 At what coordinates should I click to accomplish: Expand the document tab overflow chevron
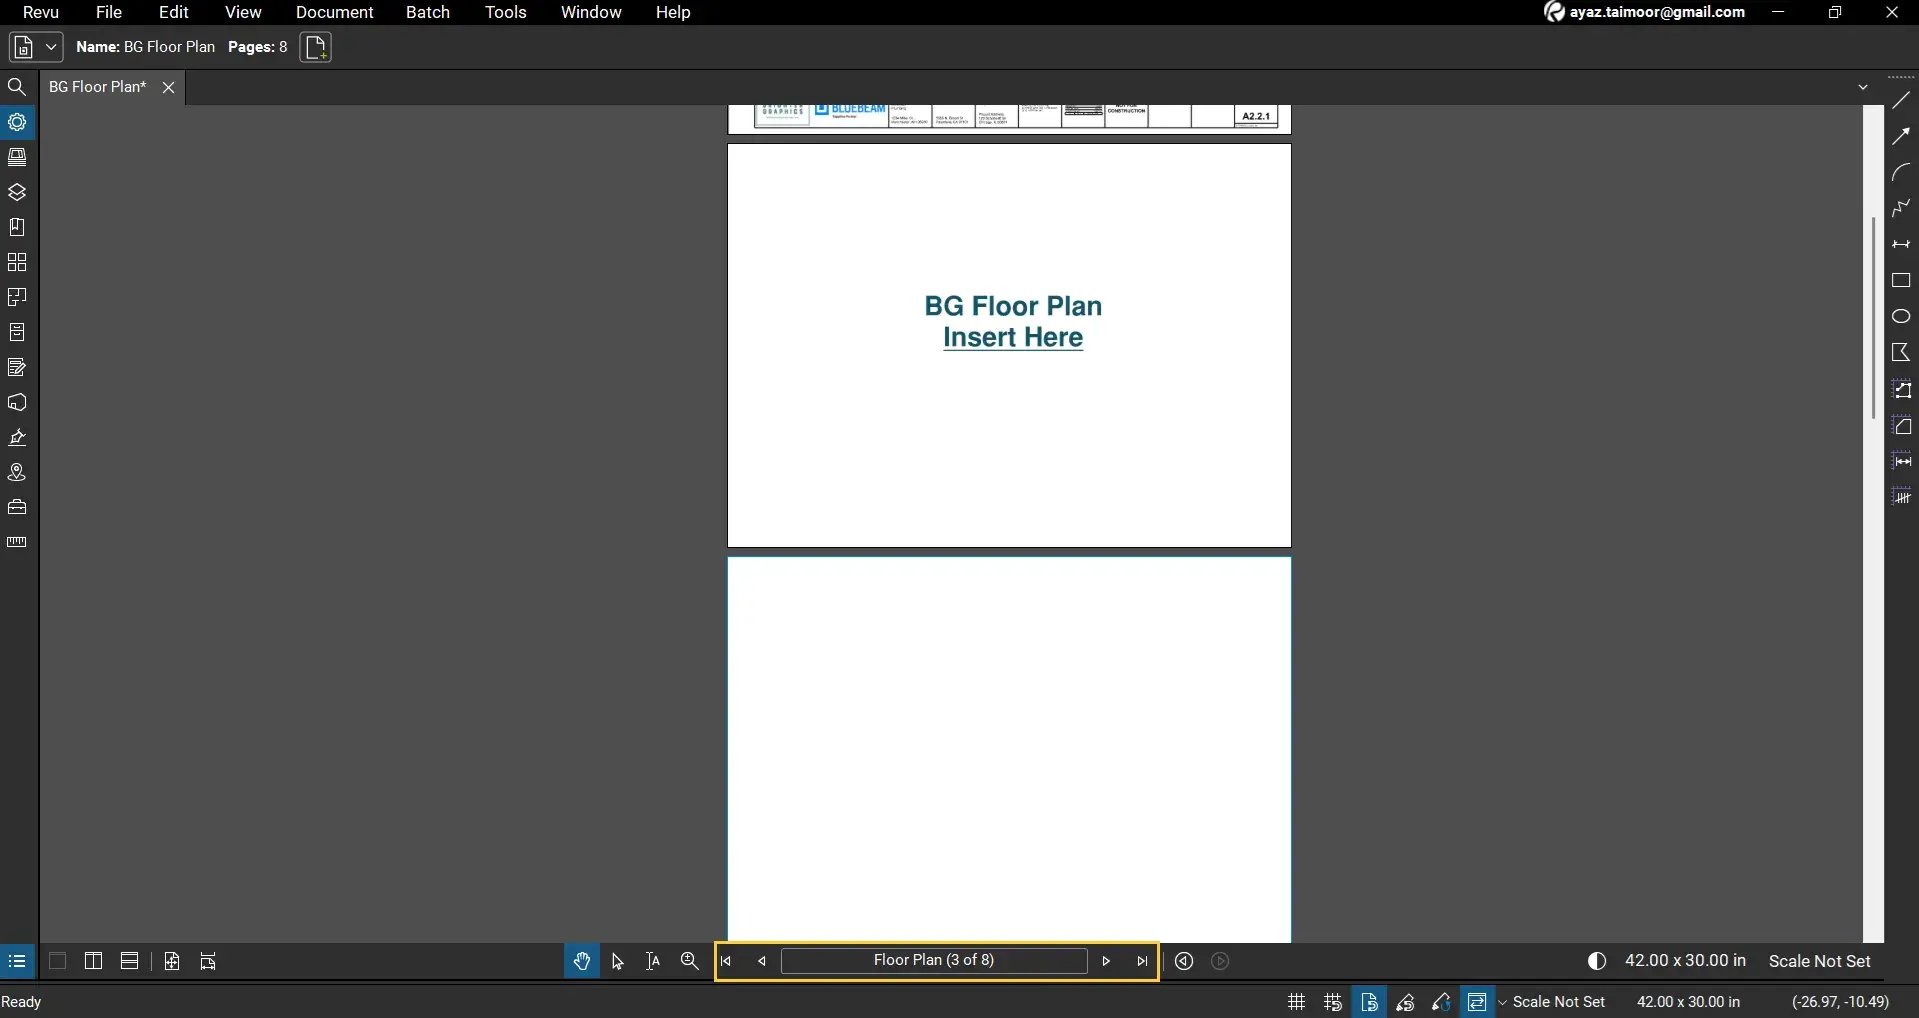tap(1864, 86)
